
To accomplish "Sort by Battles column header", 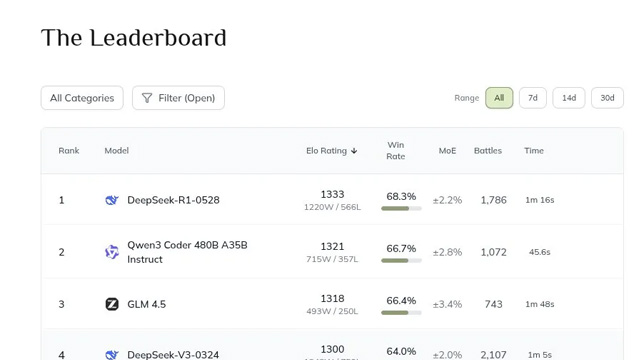I will coord(488,151).
